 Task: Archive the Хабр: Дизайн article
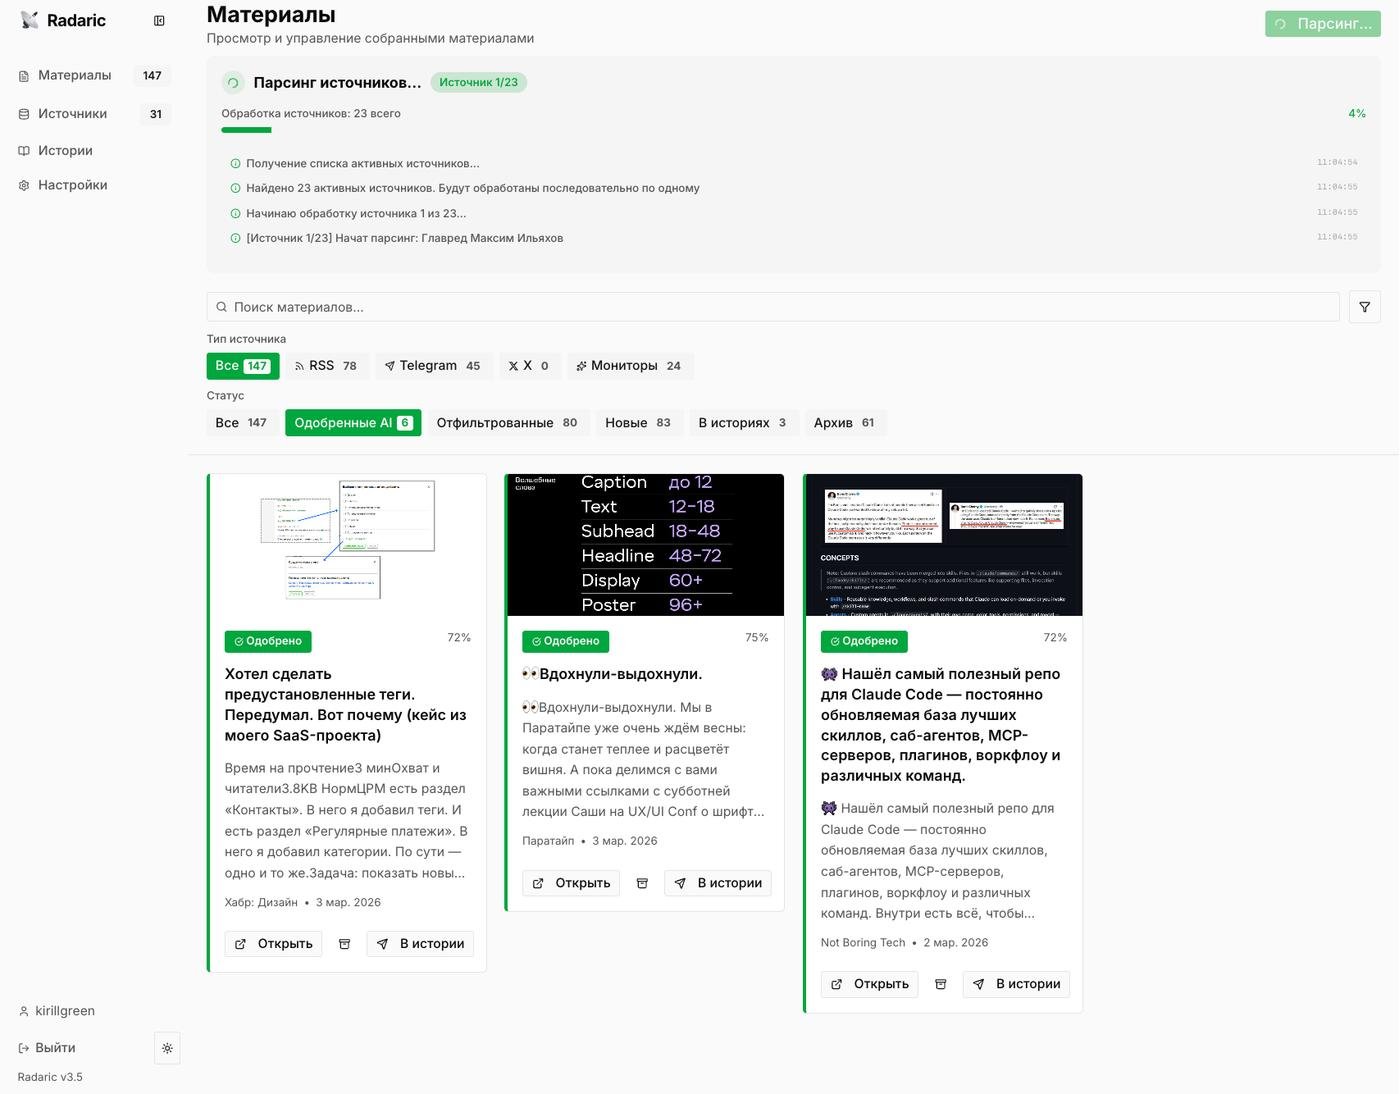coord(344,944)
